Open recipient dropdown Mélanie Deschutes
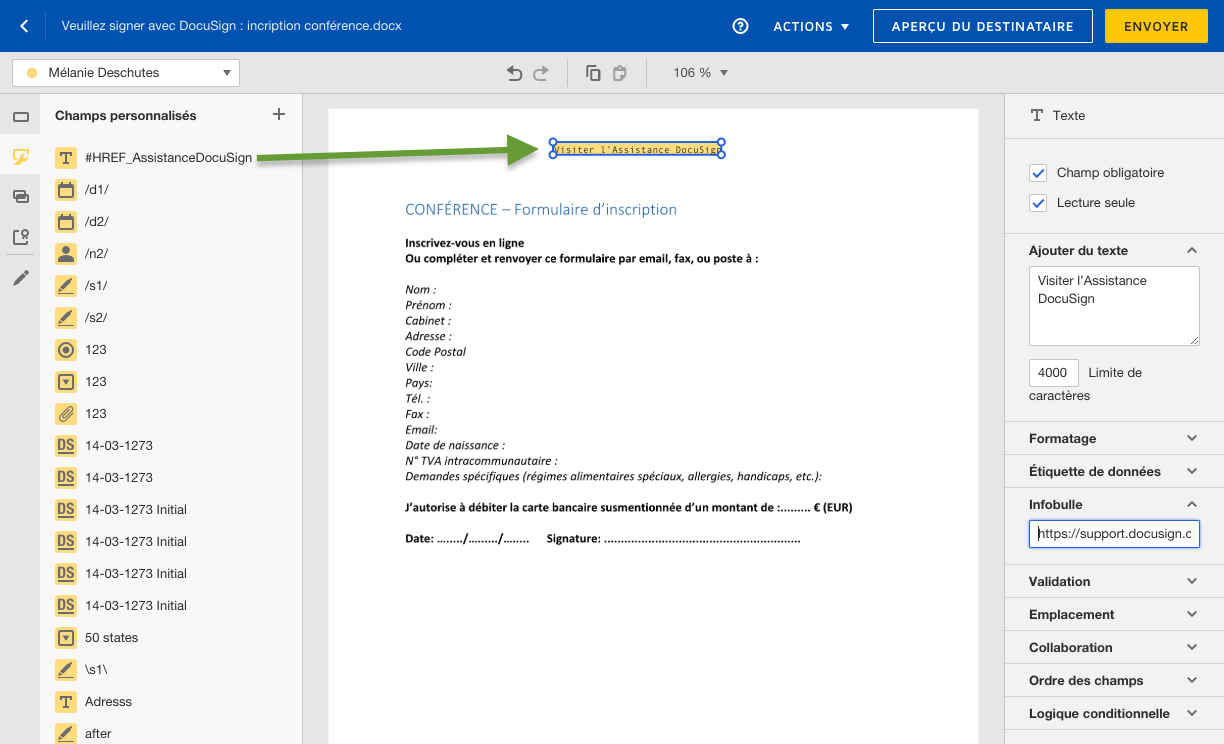Image resolution: width=1224 pixels, height=744 pixels. [x=126, y=73]
